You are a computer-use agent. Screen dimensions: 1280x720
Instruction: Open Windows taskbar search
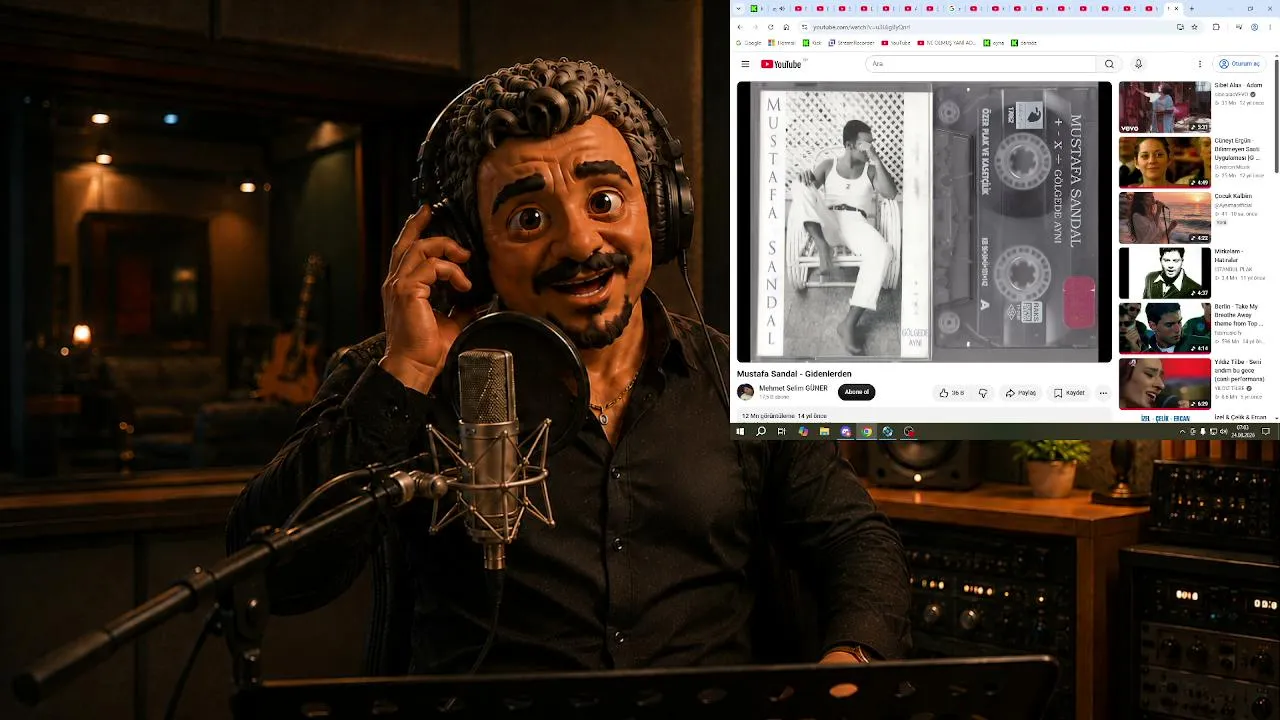(x=761, y=432)
